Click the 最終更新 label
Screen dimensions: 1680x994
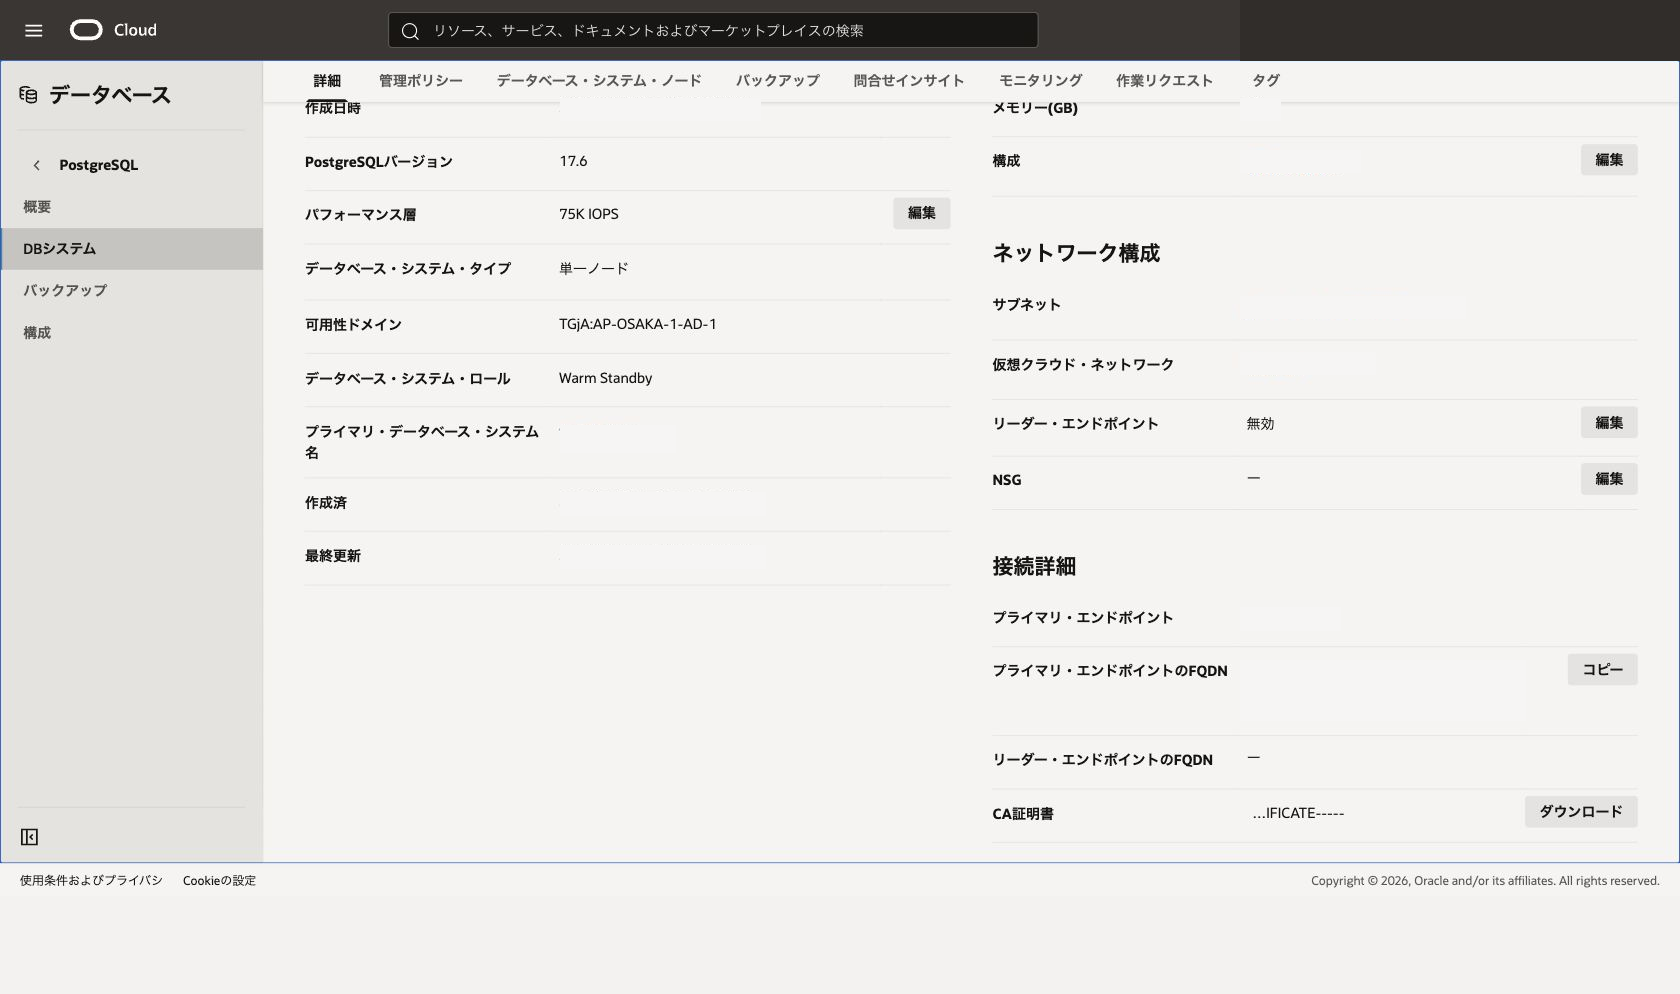click(333, 556)
